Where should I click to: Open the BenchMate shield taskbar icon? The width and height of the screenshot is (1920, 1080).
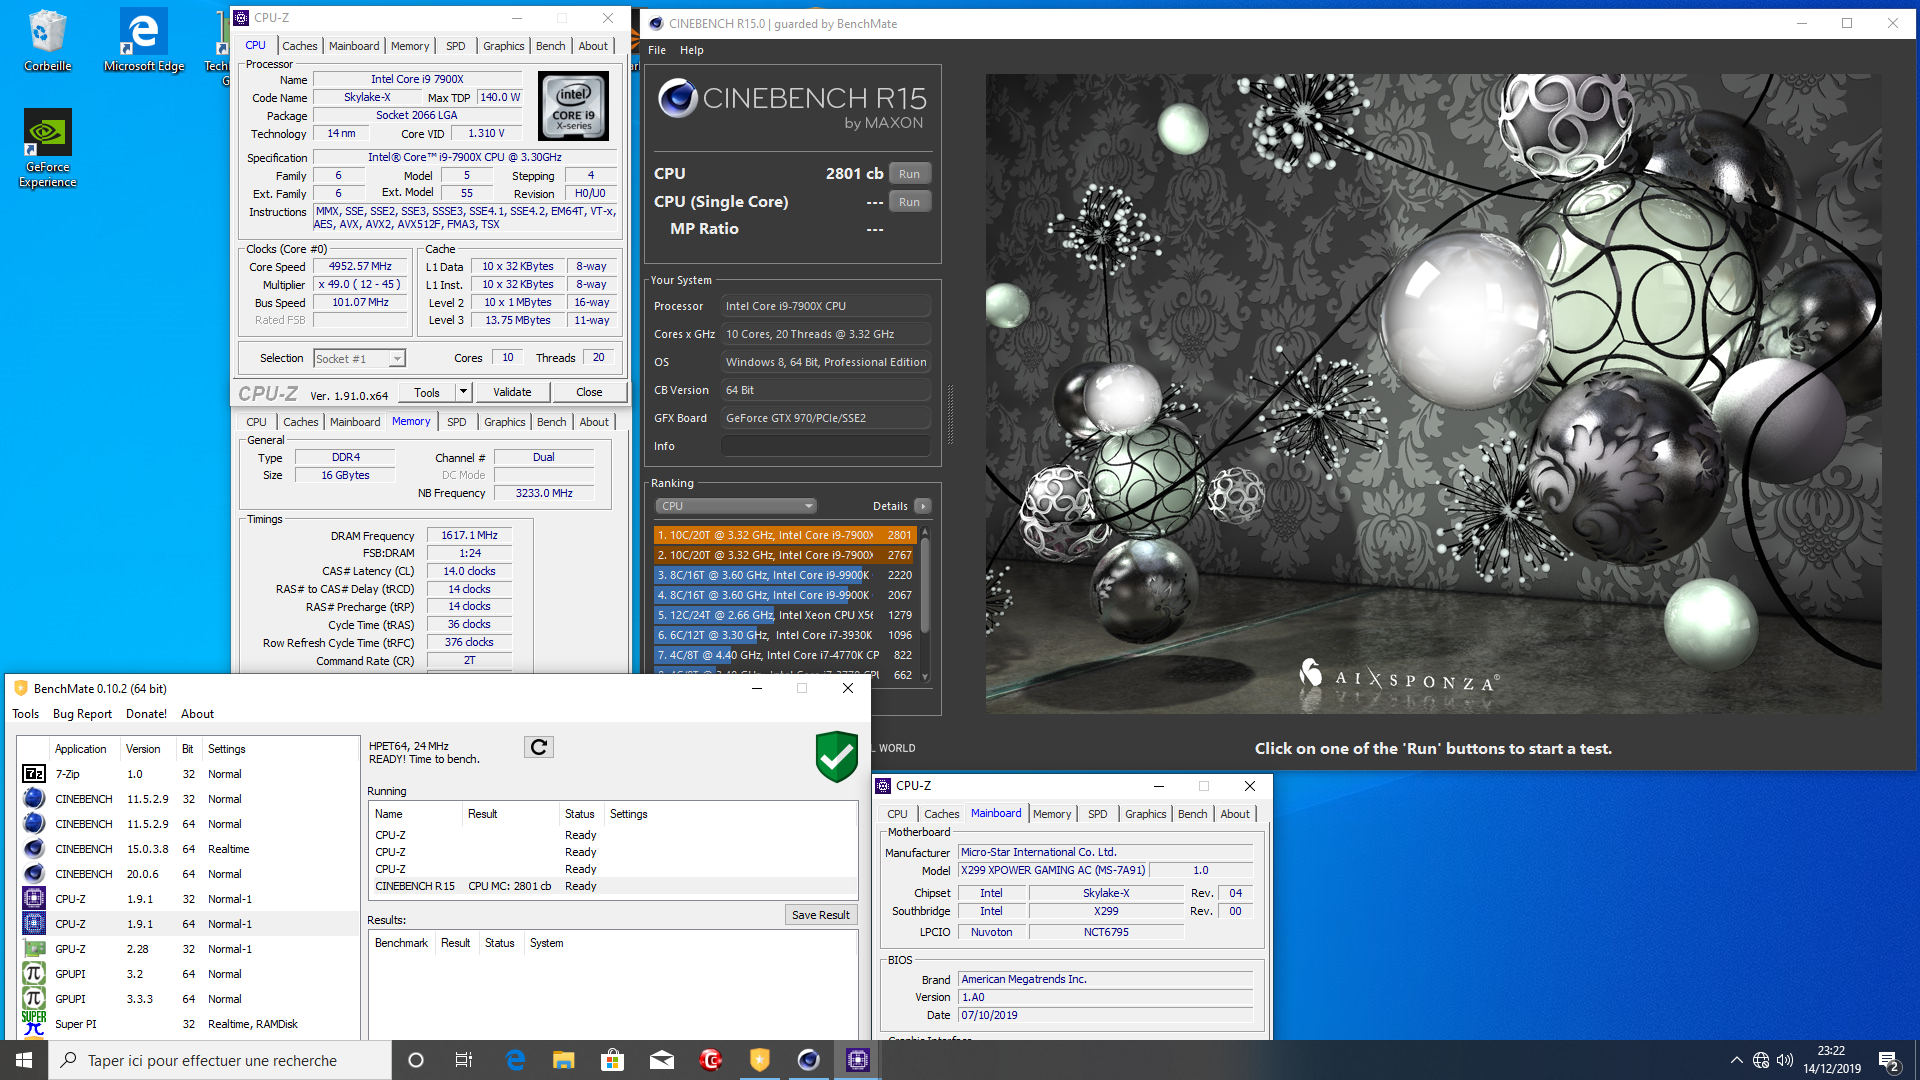coord(760,1060)
